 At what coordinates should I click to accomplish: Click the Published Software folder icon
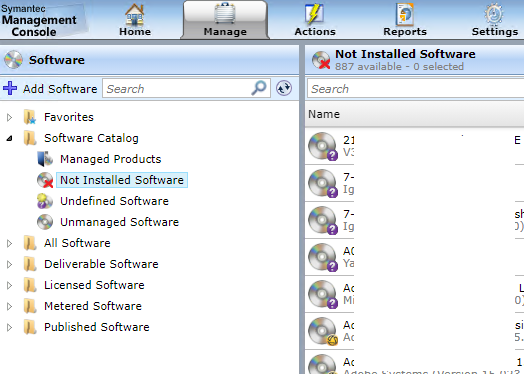click(30, 327)
